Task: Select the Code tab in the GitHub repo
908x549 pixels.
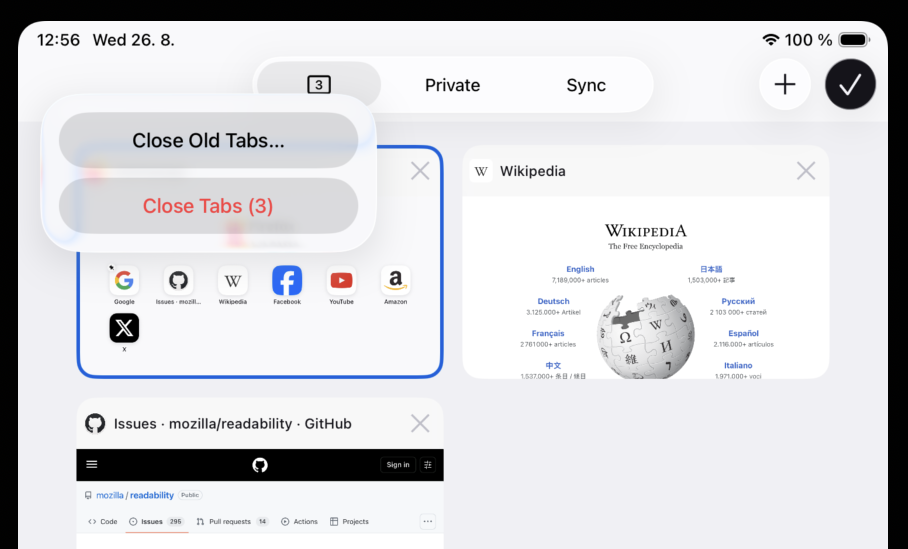Action: click(102, 521)
